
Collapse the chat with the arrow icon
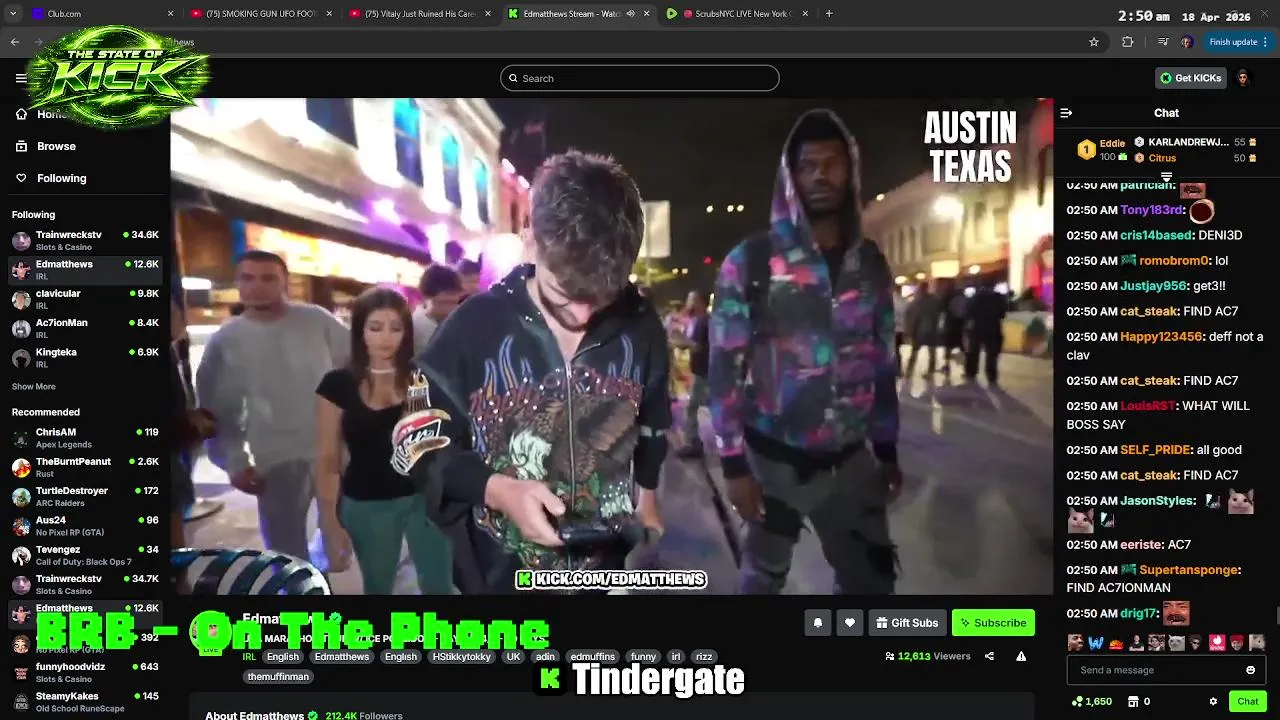pyautogui.click(x=1066, y=113)
